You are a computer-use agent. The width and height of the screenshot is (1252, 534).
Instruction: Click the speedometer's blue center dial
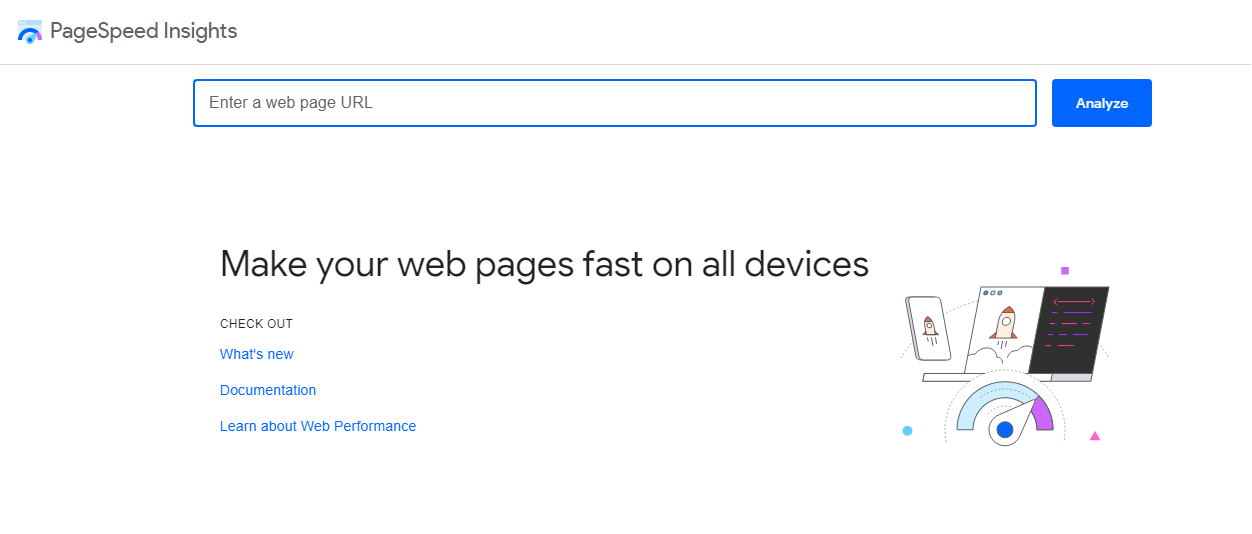click(x=1005, y=430)
